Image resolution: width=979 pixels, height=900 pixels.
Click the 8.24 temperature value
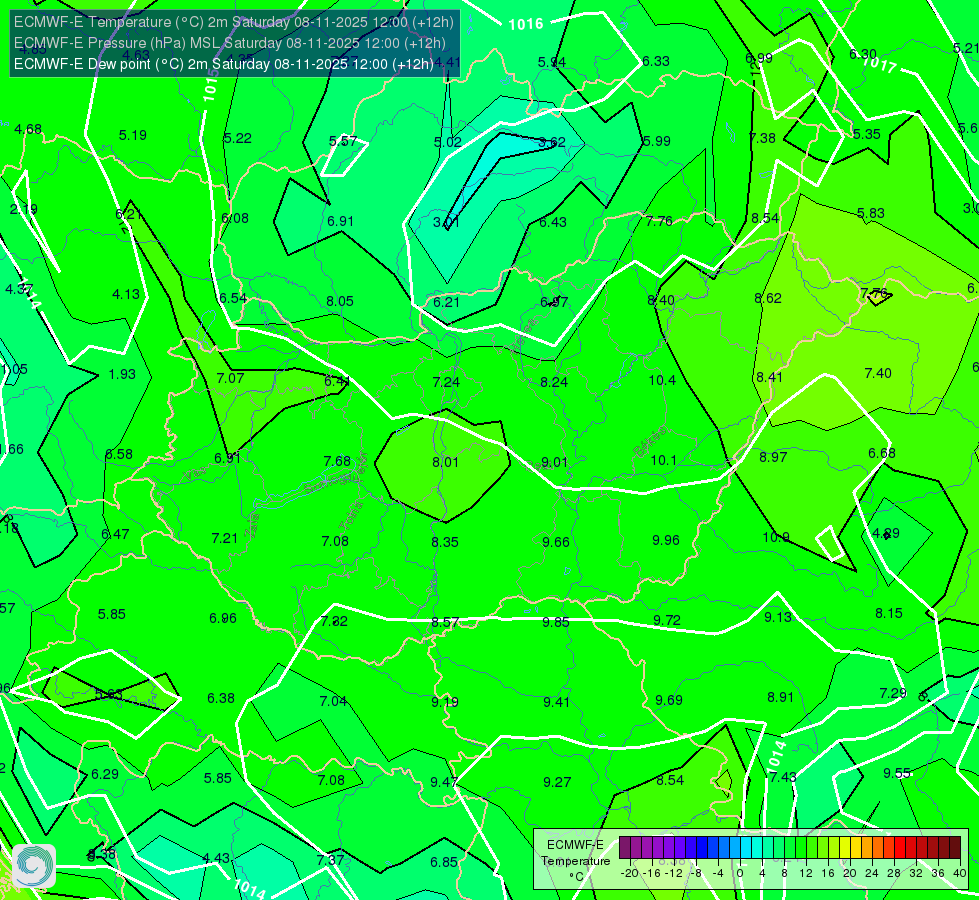click(554, 382)
